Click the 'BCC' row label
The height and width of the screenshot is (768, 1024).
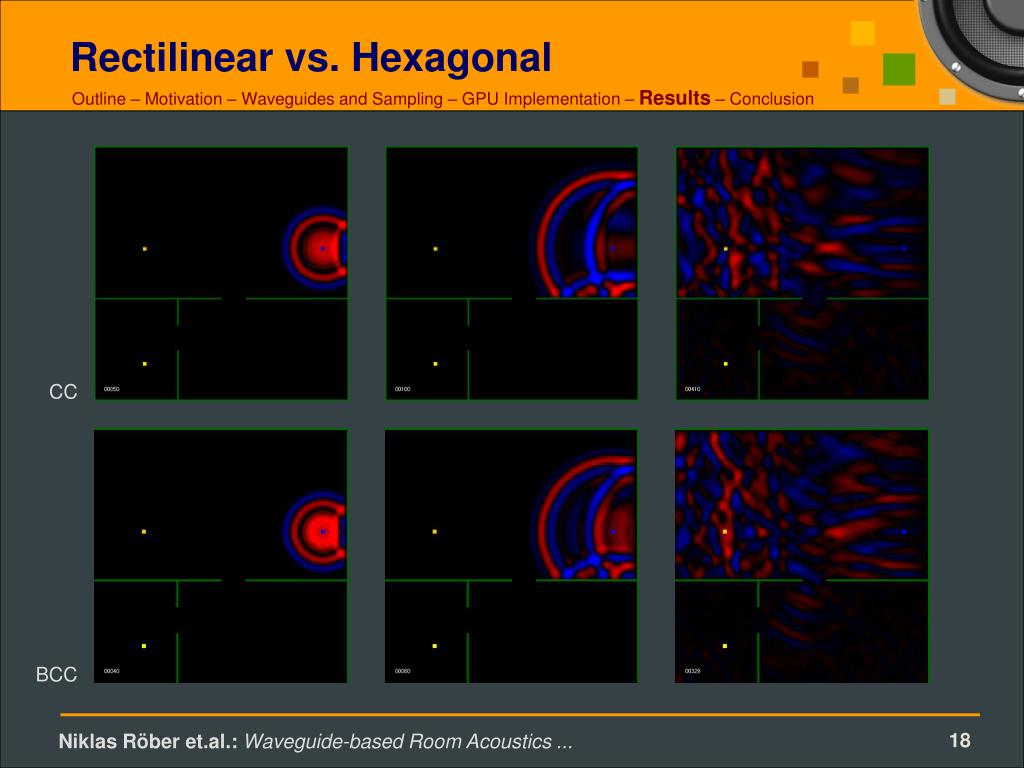click(56, 675)
